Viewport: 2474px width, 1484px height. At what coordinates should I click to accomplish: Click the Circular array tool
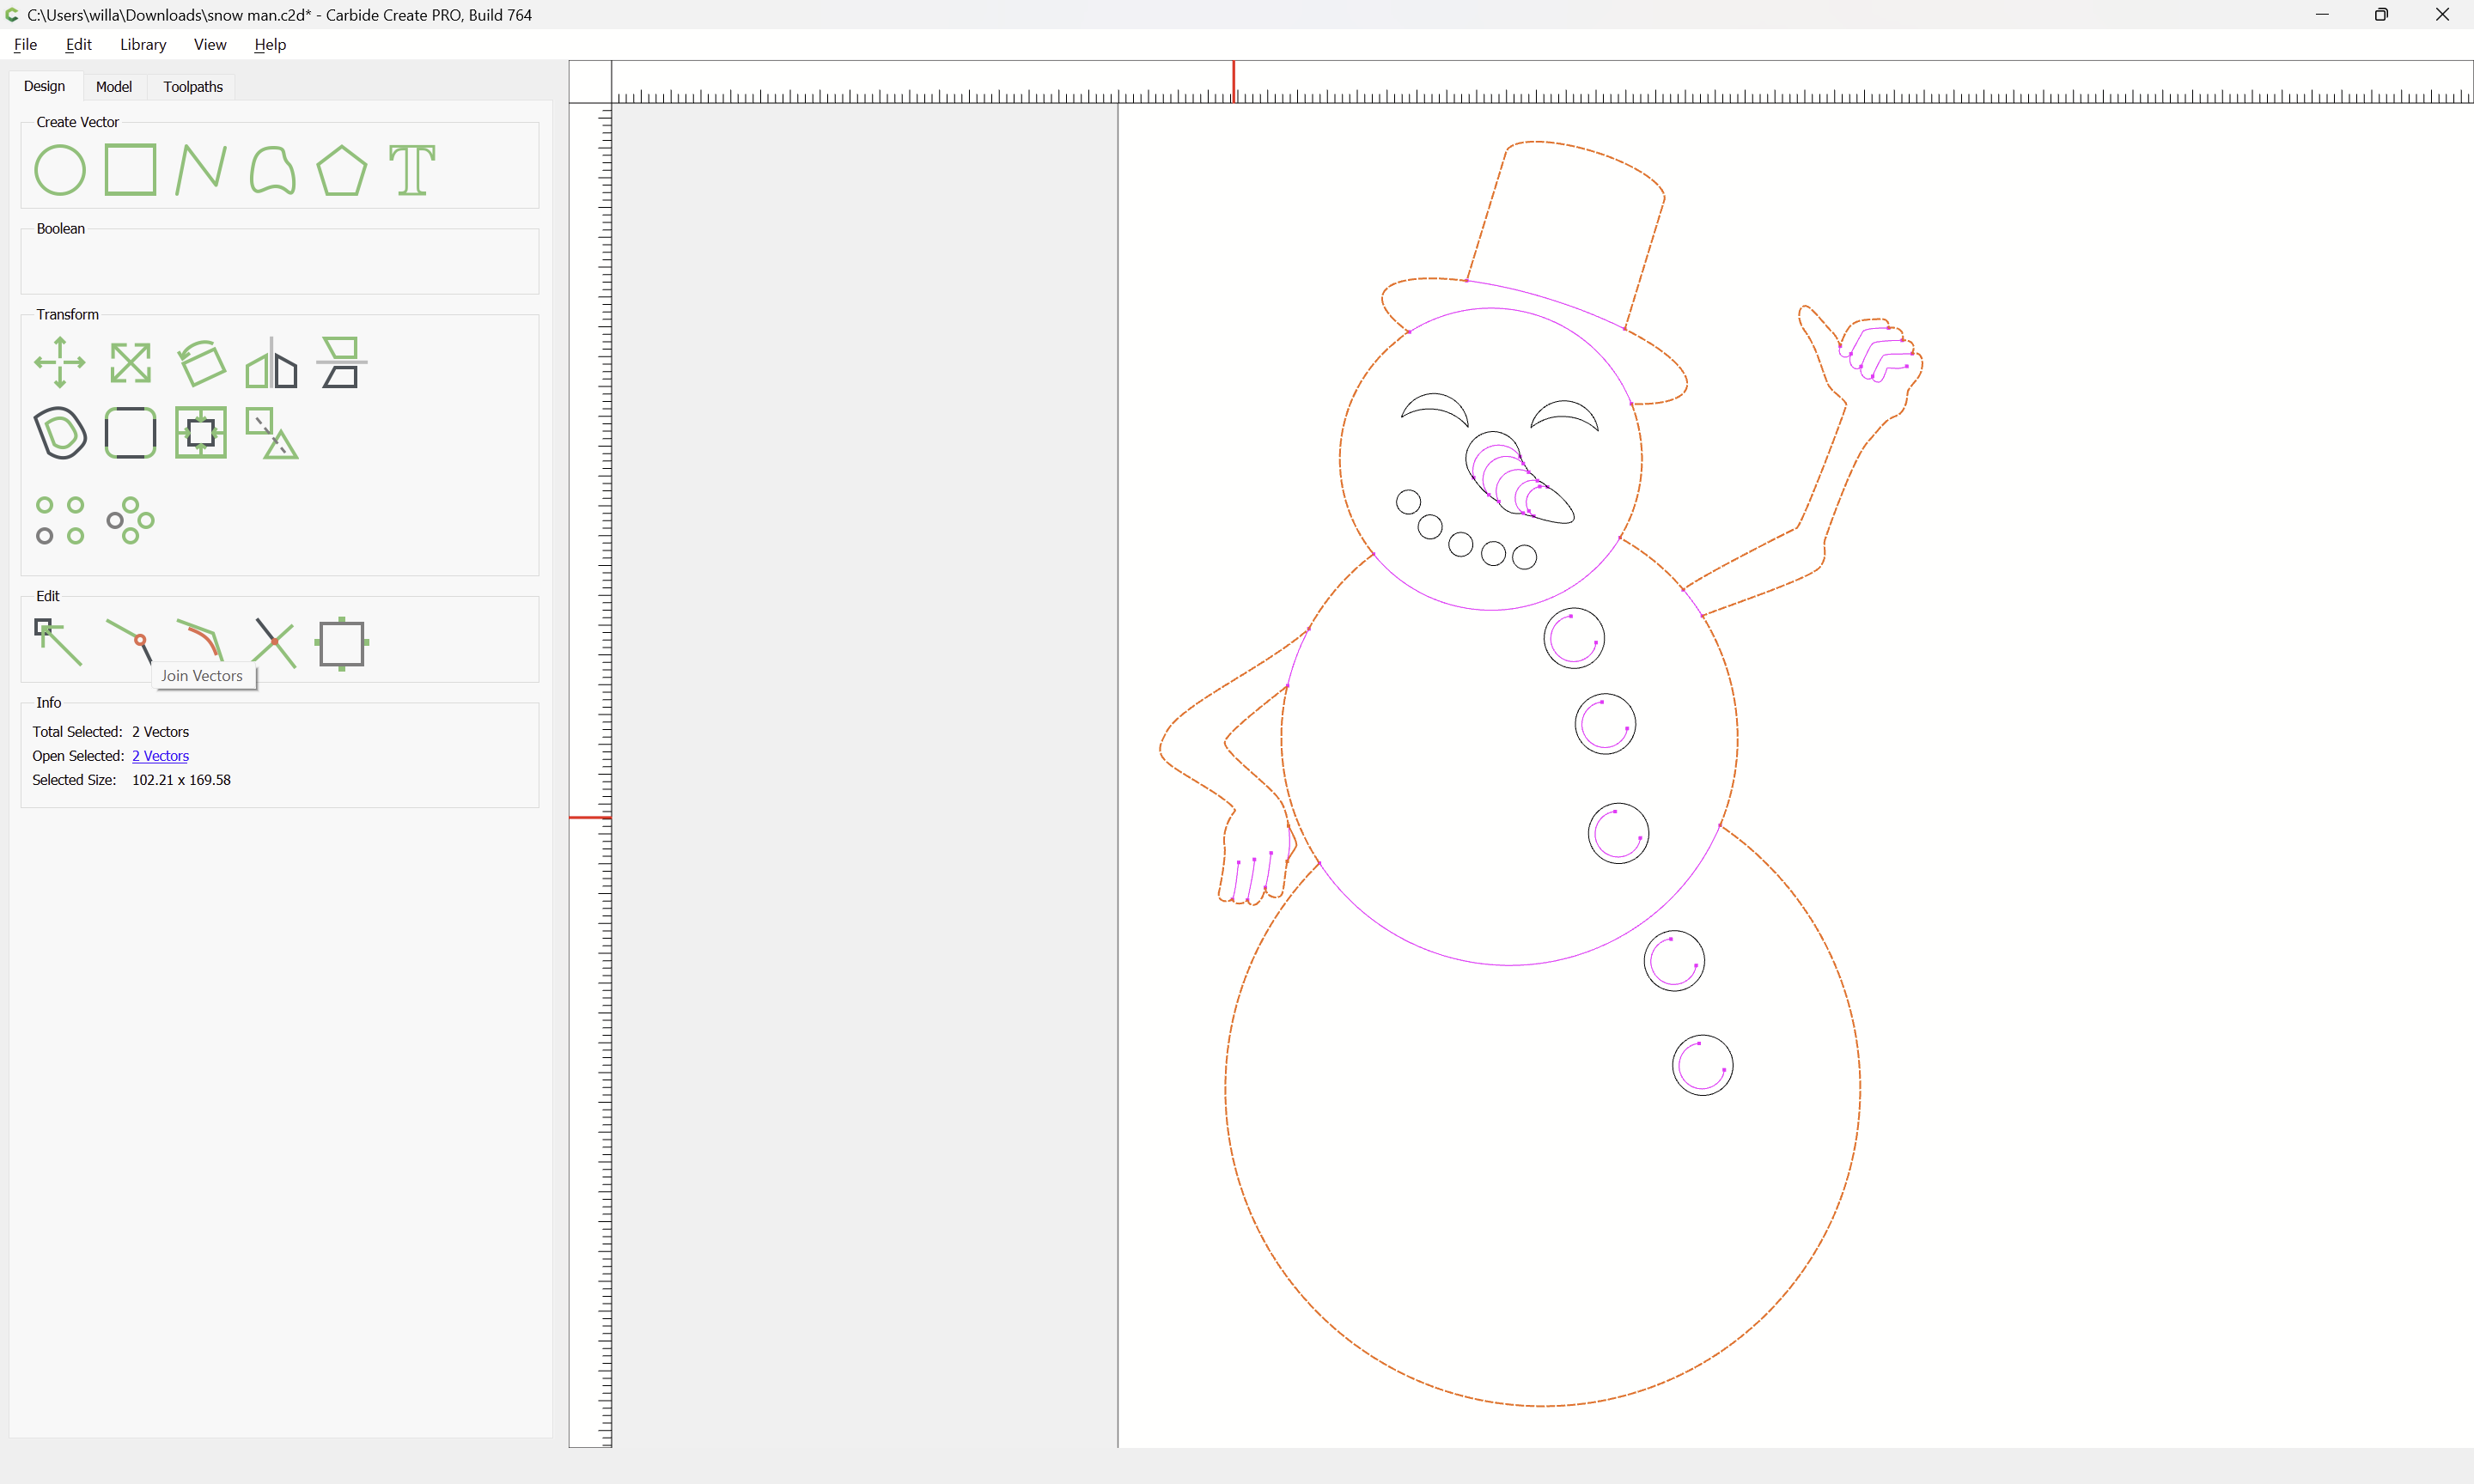130,520
